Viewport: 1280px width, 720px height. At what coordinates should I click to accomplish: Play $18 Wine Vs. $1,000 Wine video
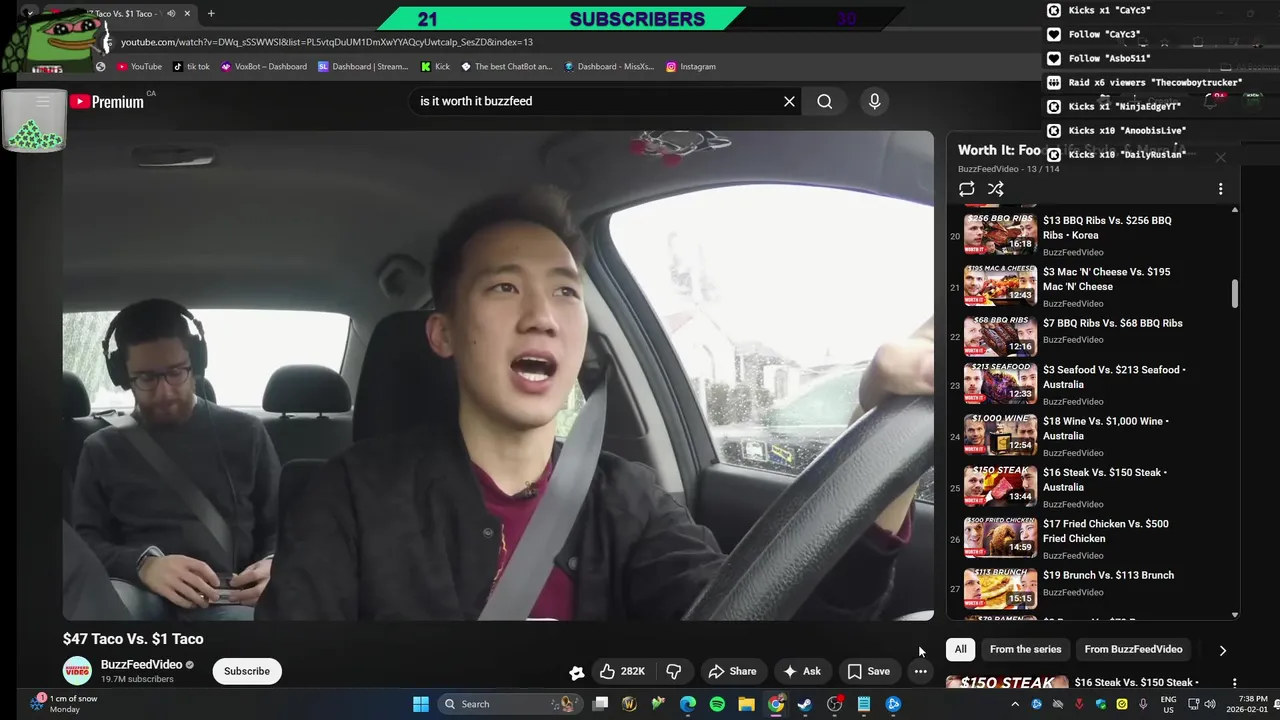coord(1090,436)
